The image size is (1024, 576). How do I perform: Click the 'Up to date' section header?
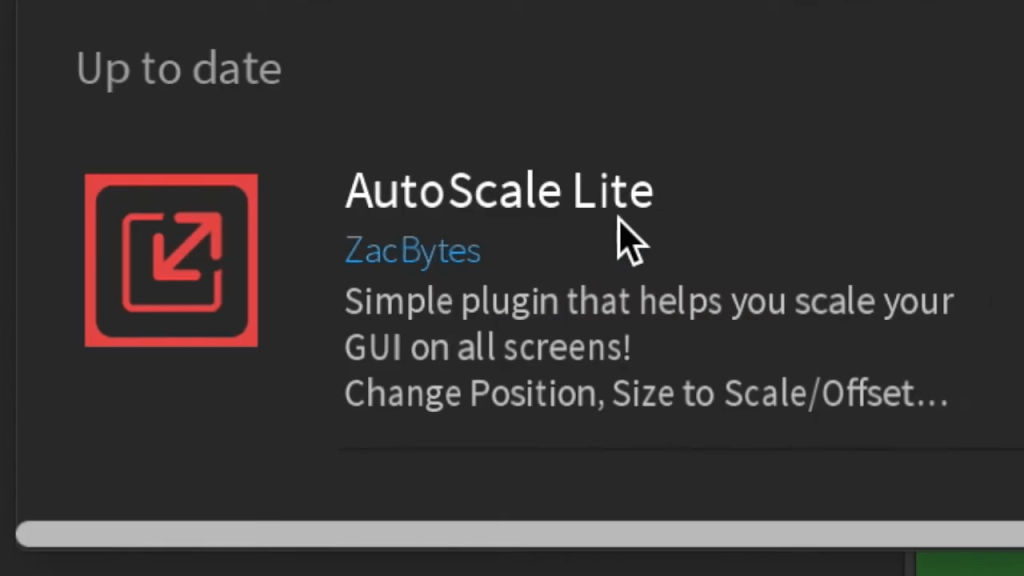179,69
